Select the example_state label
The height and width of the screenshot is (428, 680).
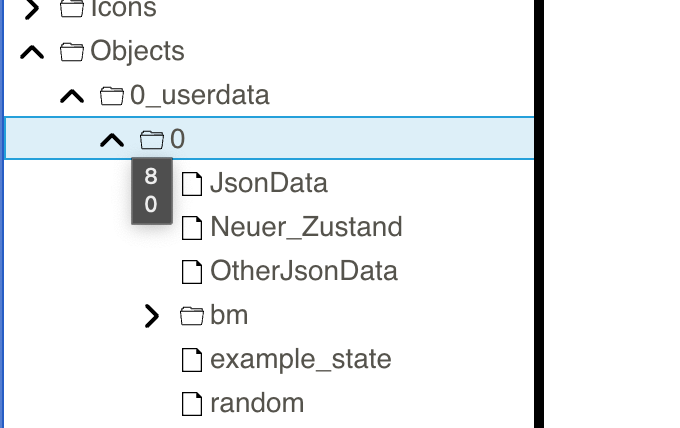300,360
